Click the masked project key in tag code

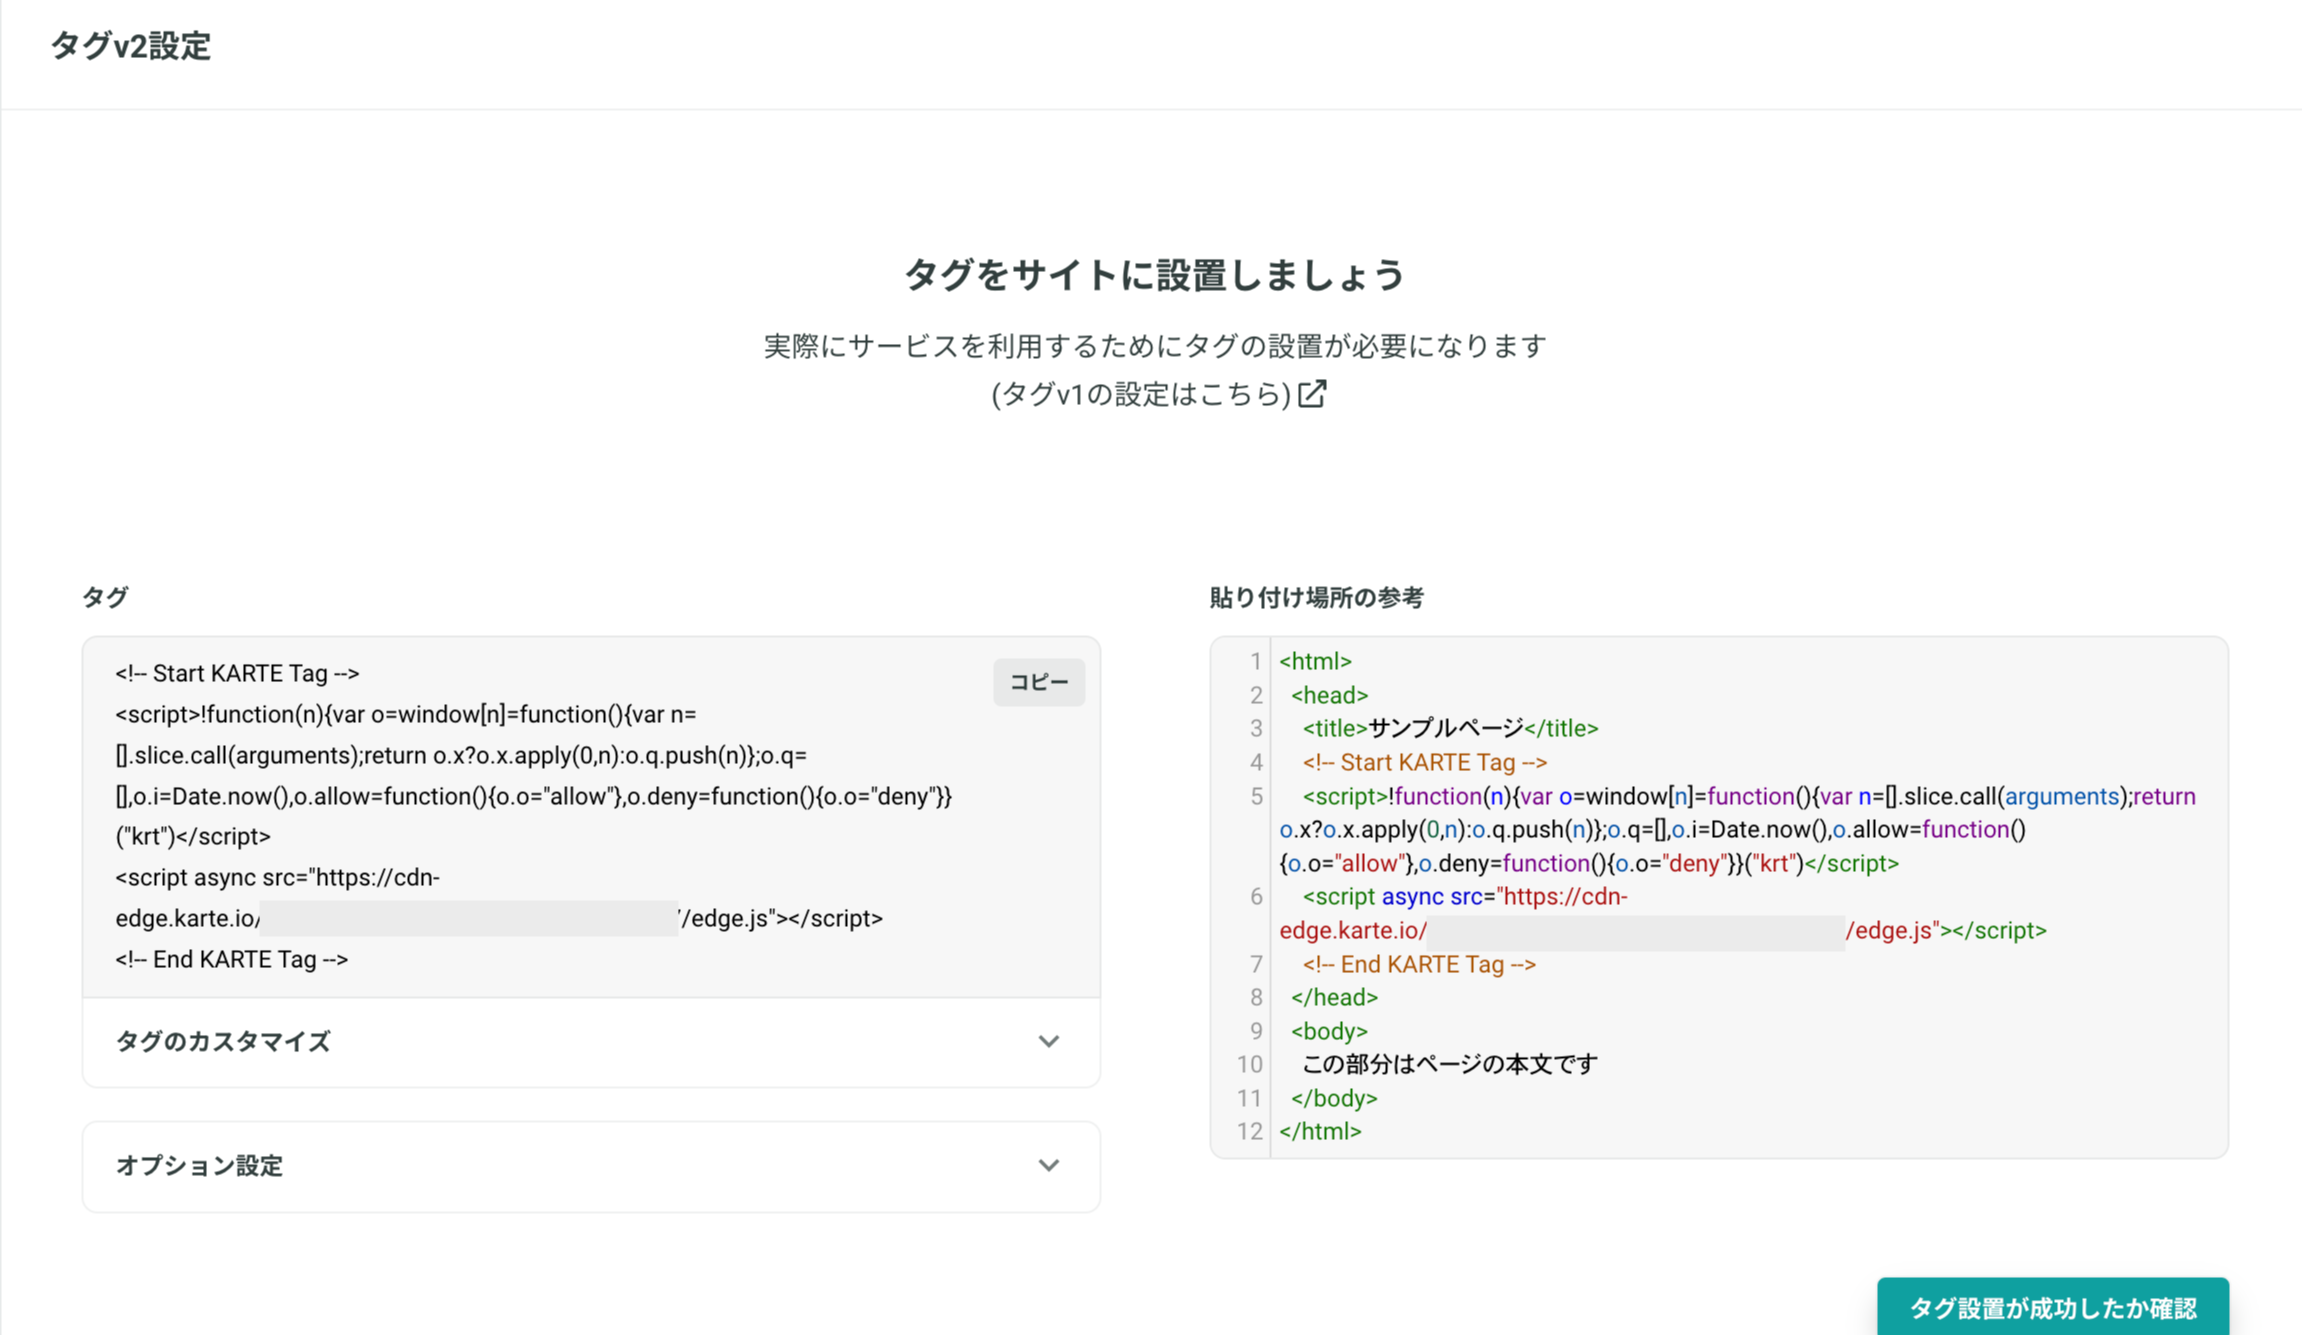coord(469,918)
